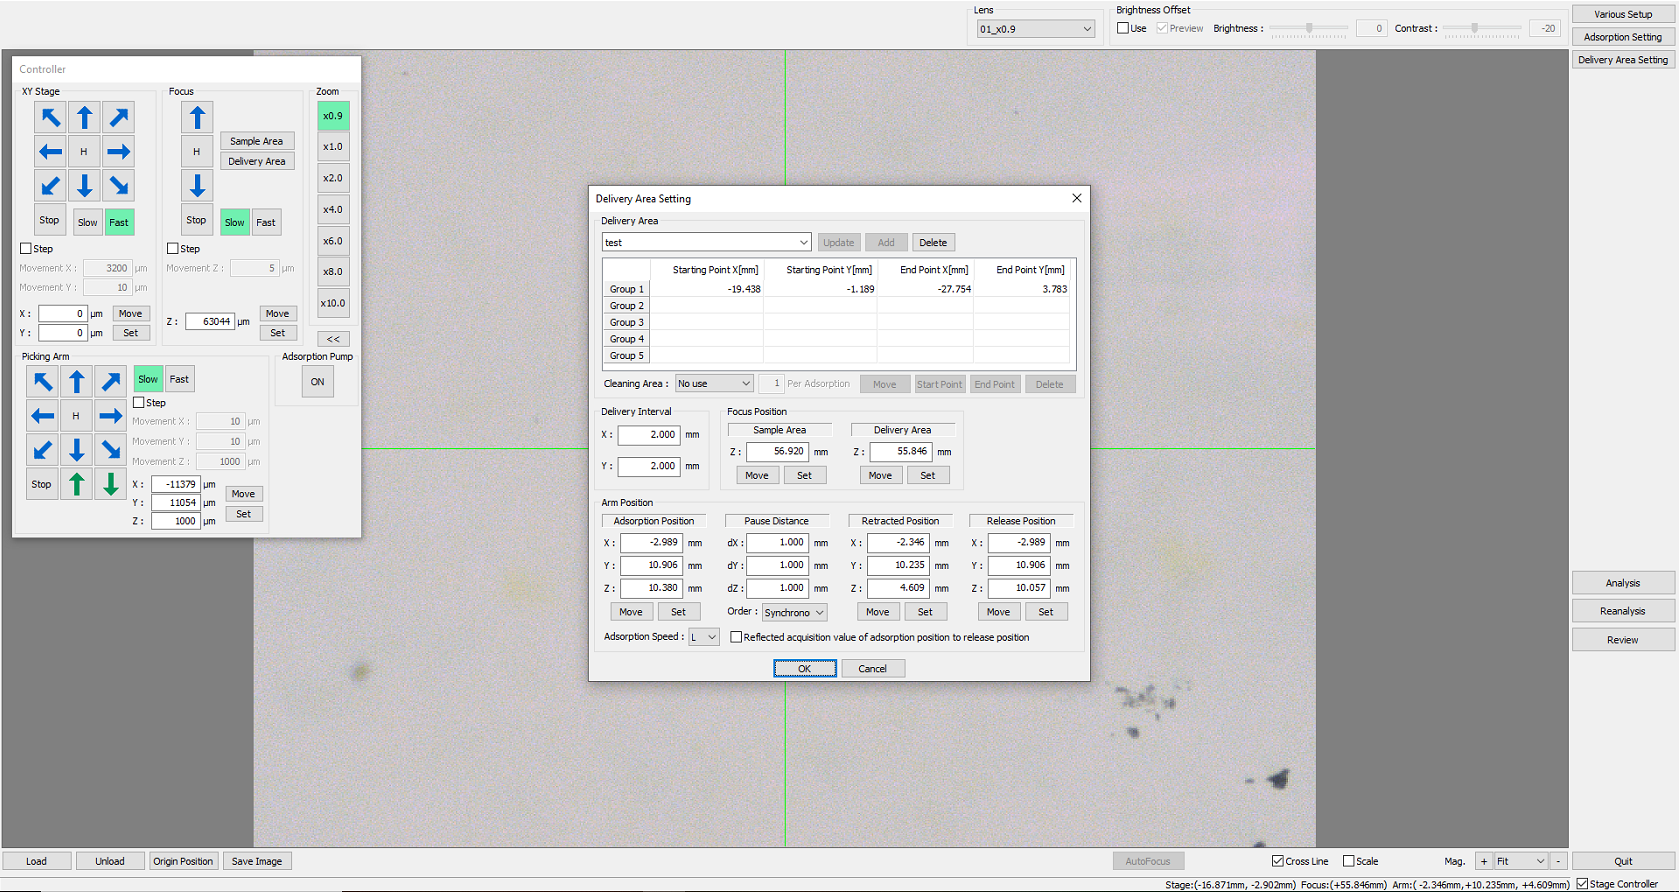
Task: Click XY Stage right arrow
Action: point(119,152)
